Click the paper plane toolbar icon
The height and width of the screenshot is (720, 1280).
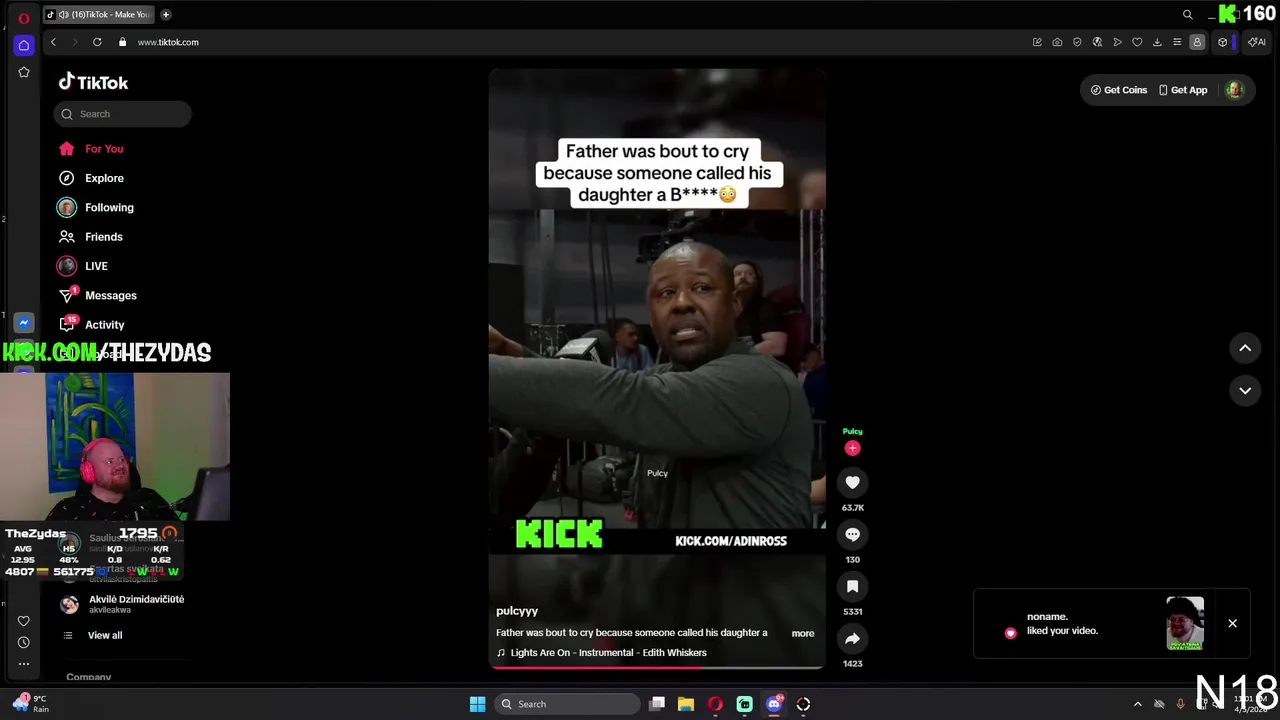[1117, 42]
